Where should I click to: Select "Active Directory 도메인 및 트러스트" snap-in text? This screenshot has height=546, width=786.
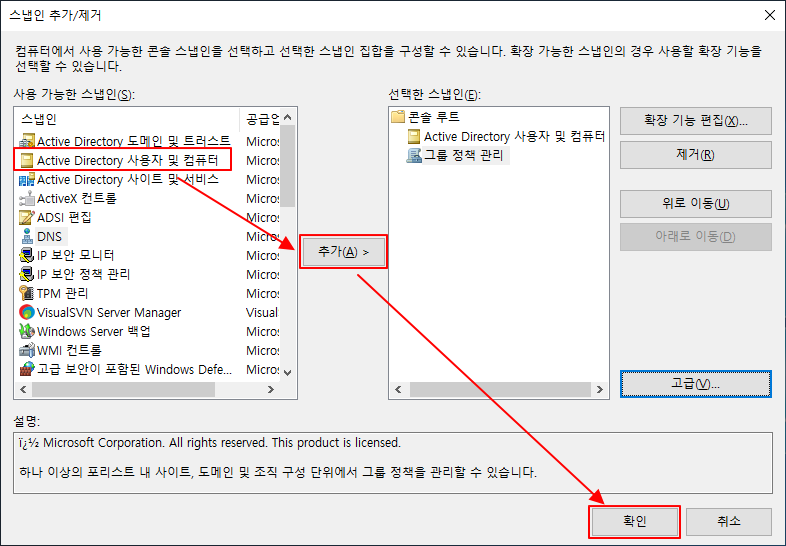134,141
